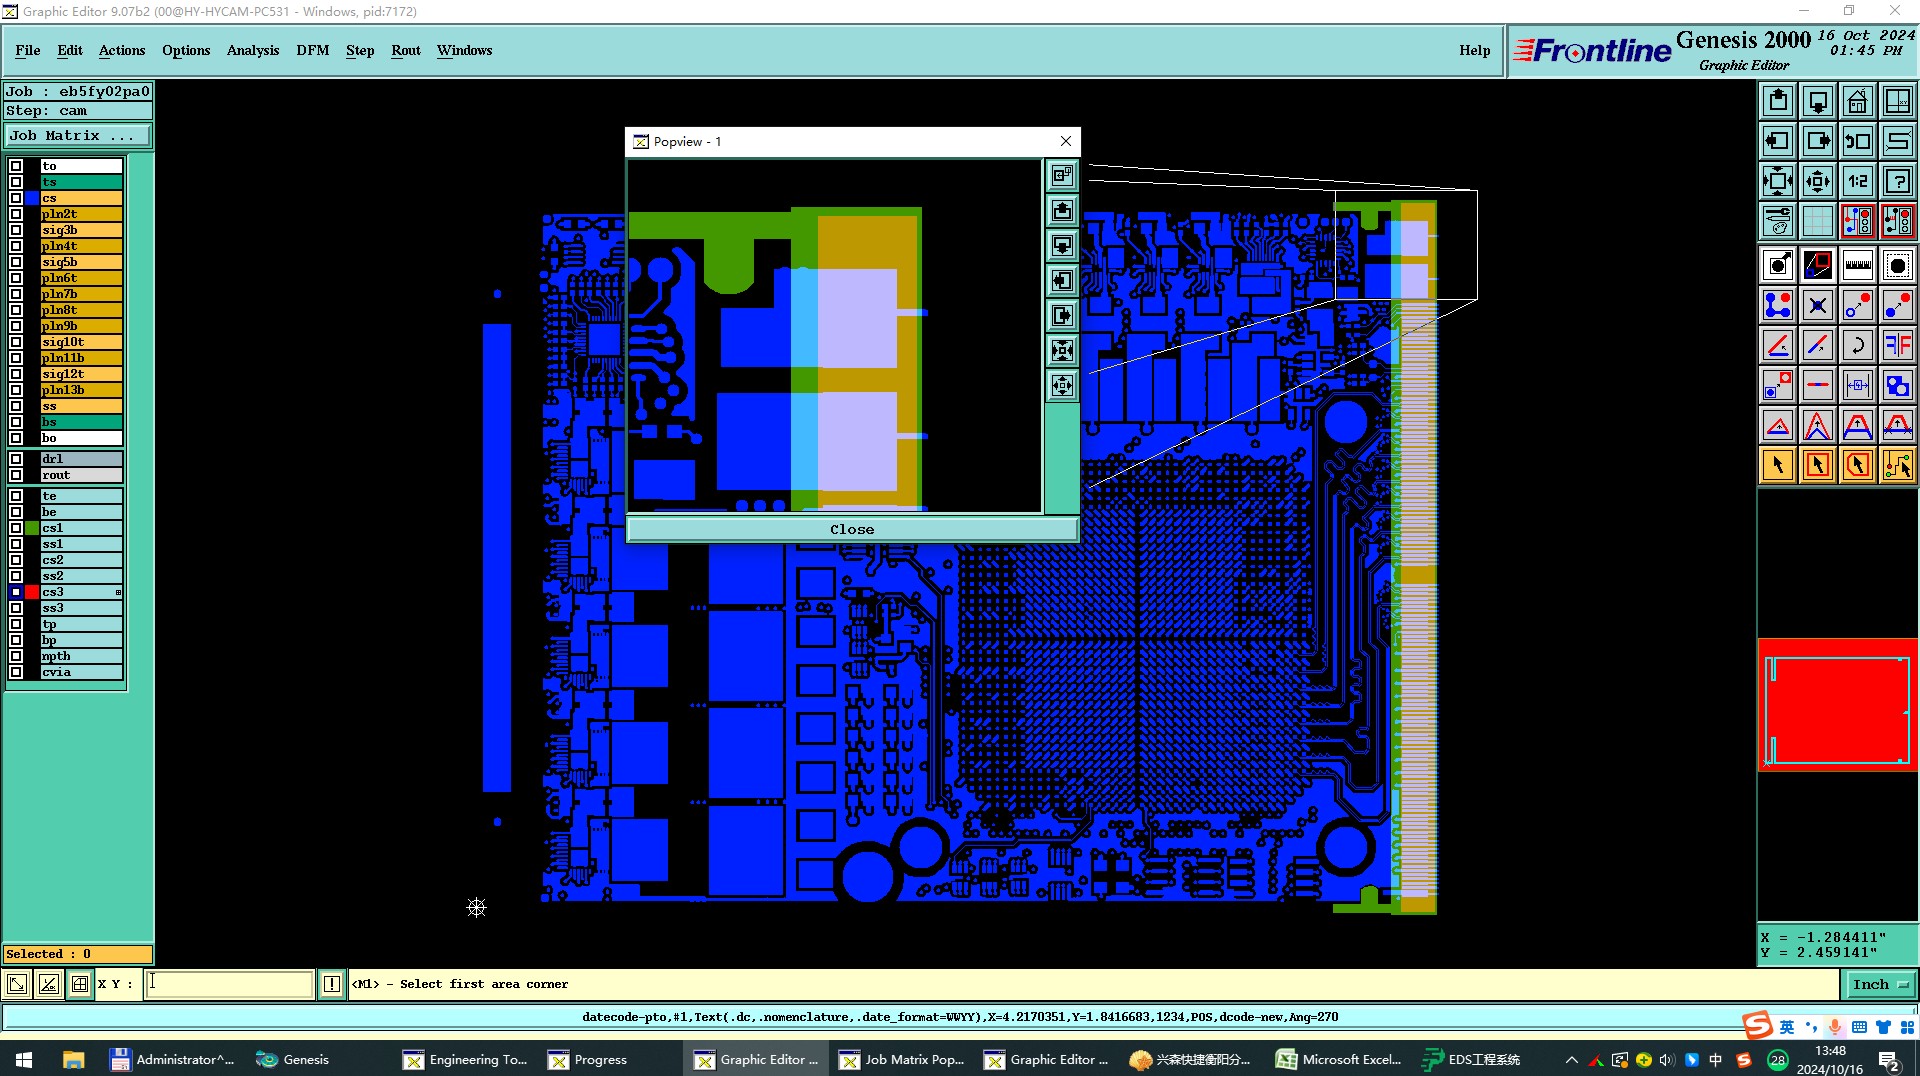
Task: Click the Popview pan up icon
Action: [1062, 211]
